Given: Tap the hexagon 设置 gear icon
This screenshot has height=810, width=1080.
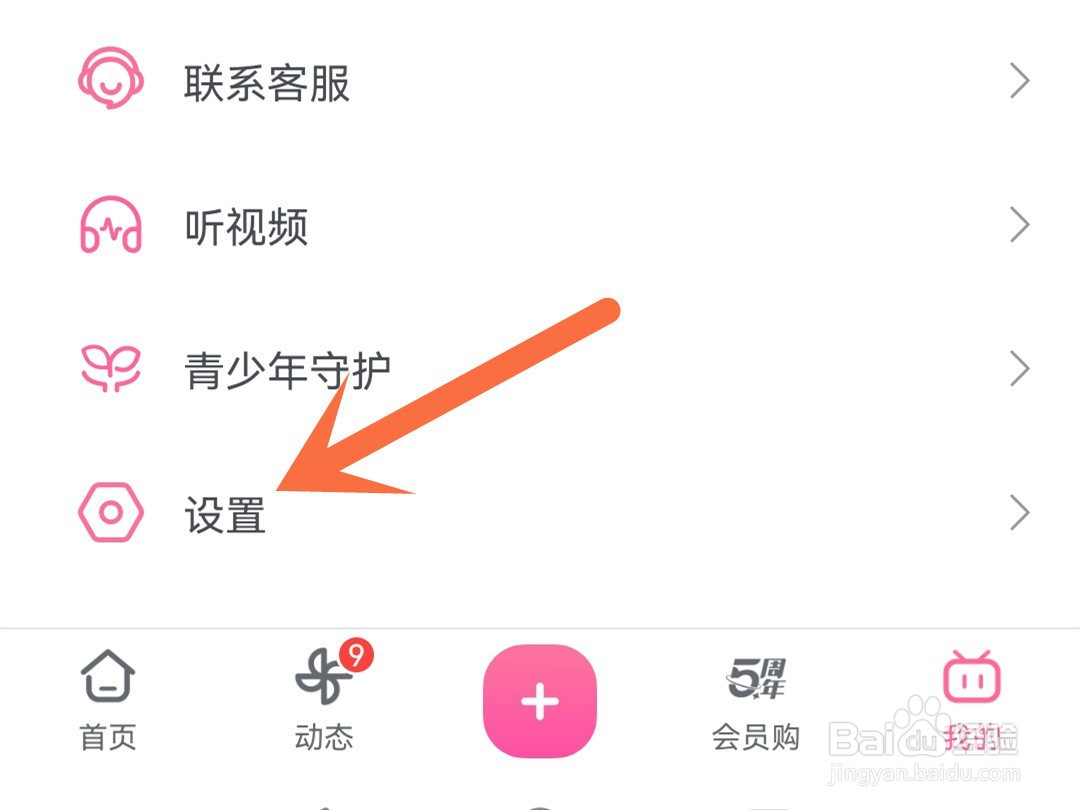Looking at the screenshot, I should point(111,512).
